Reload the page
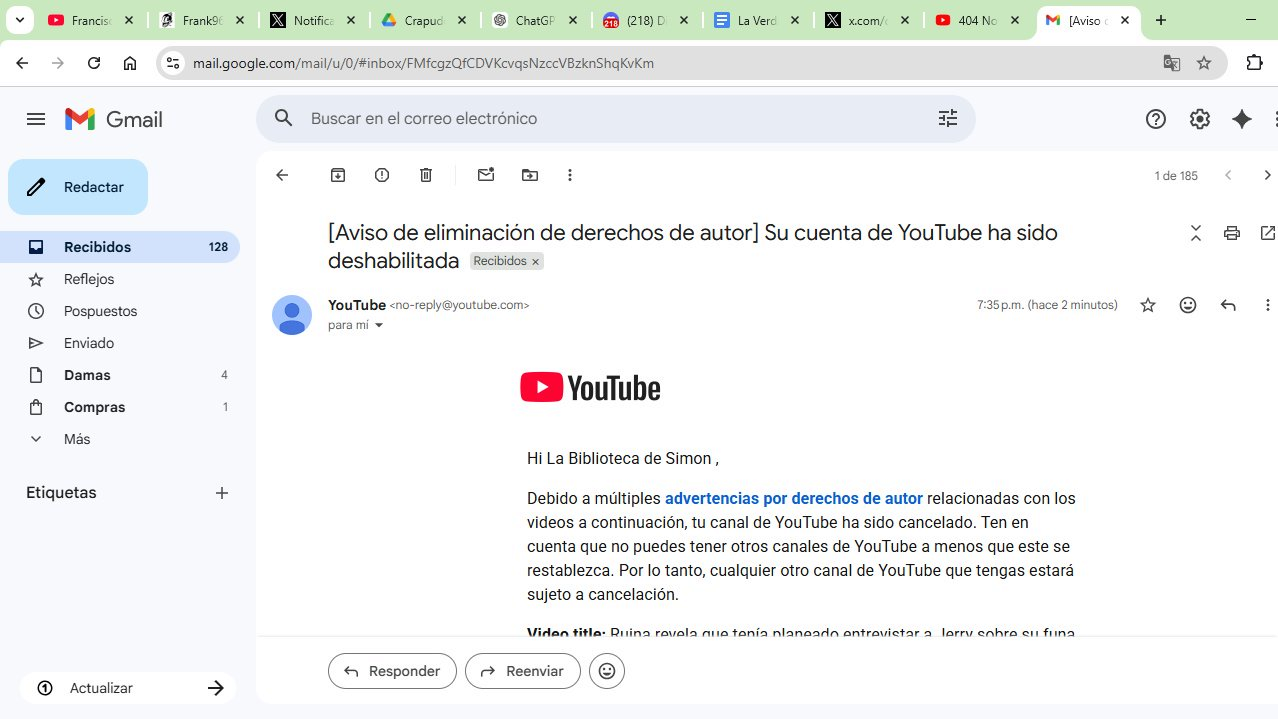The image size is (1278, 719). pyautogui.click(x=94, y=63)
